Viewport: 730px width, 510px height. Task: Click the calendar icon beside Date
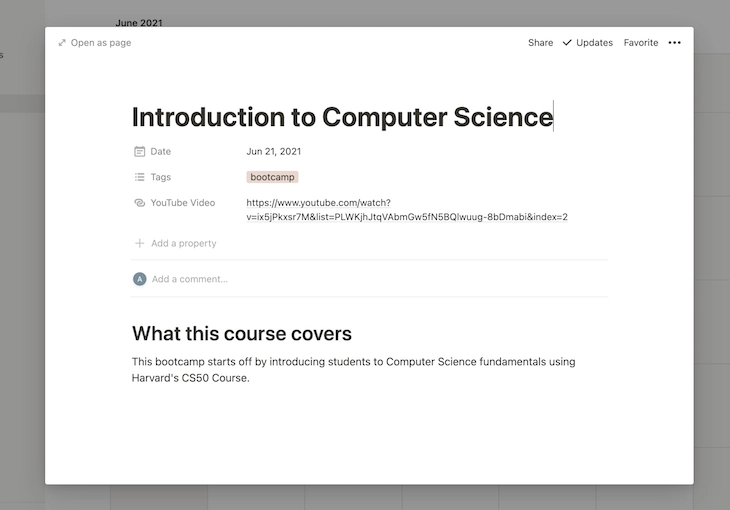140,152
